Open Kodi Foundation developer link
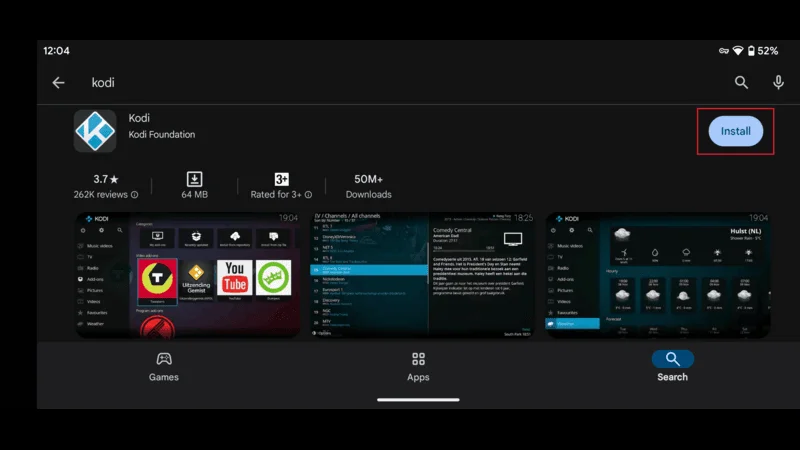800x450 pixels. coord(162,134)
